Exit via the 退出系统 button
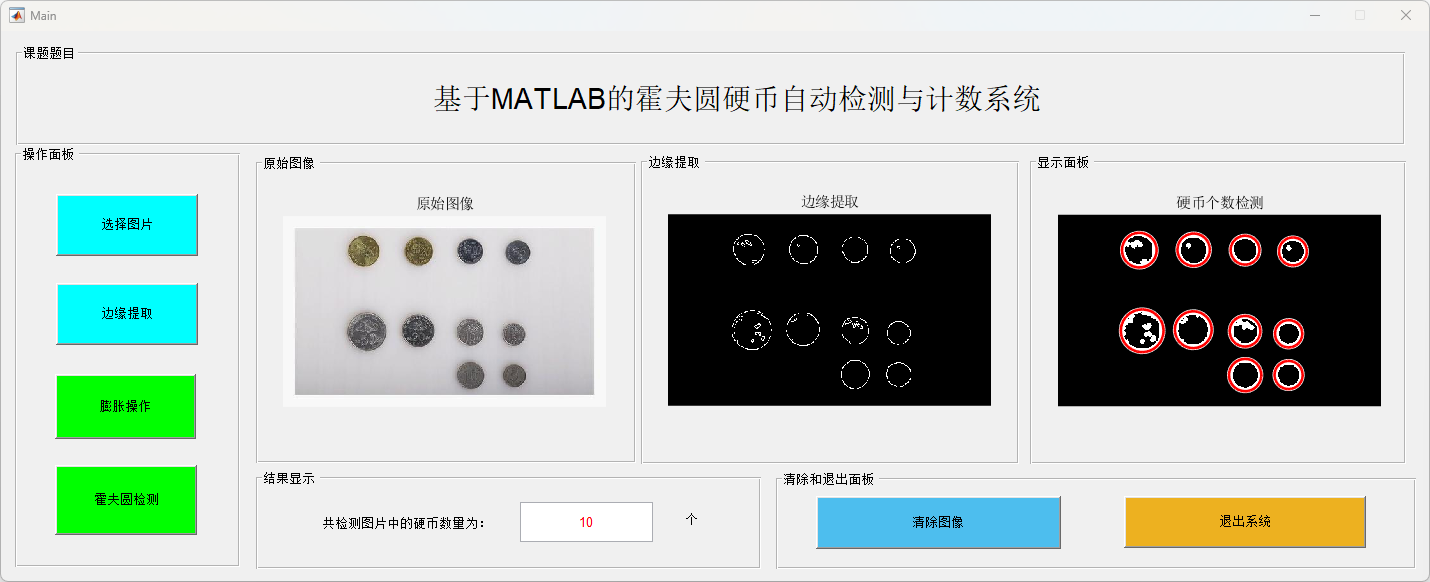The width and height of the screenshot is (1430, 582). (1245, 521)
